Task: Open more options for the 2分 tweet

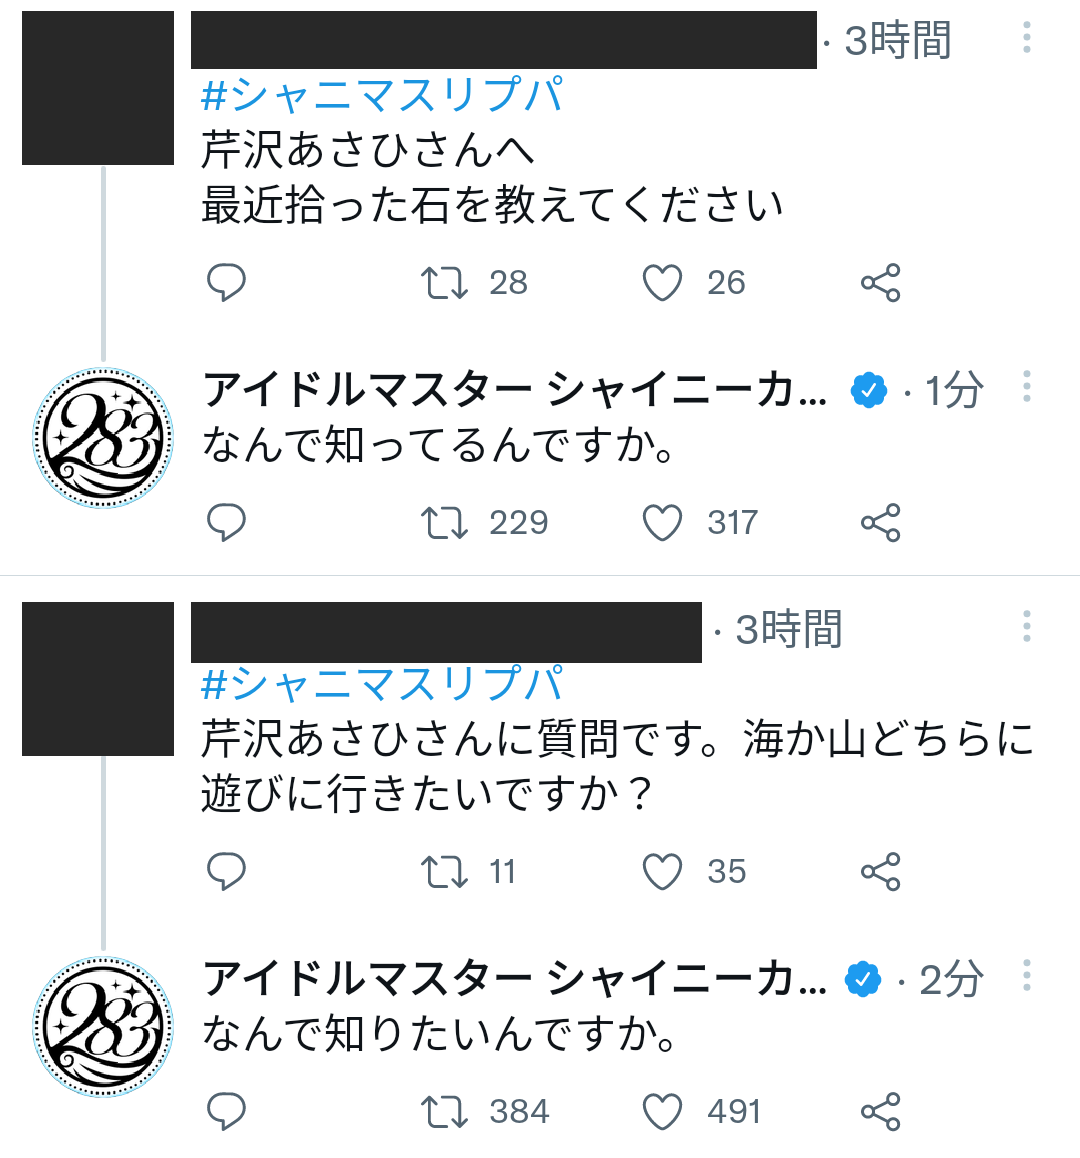Action: tap(1026, 977)
